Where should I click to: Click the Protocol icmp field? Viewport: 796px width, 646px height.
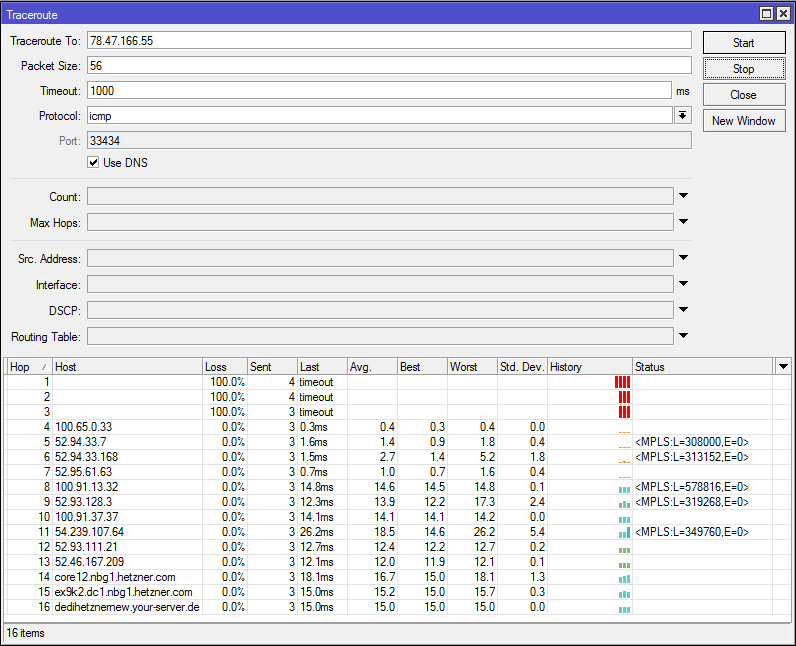coord(379,115)
